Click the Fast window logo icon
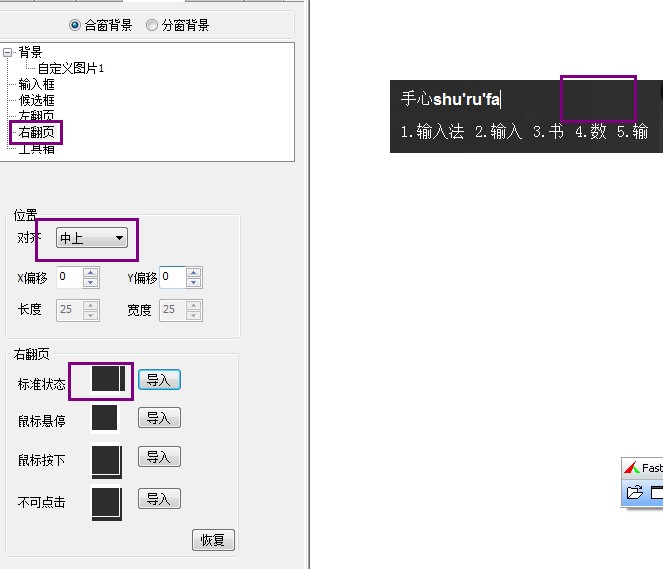The image size is (663, 569). [x=632, y=468]
